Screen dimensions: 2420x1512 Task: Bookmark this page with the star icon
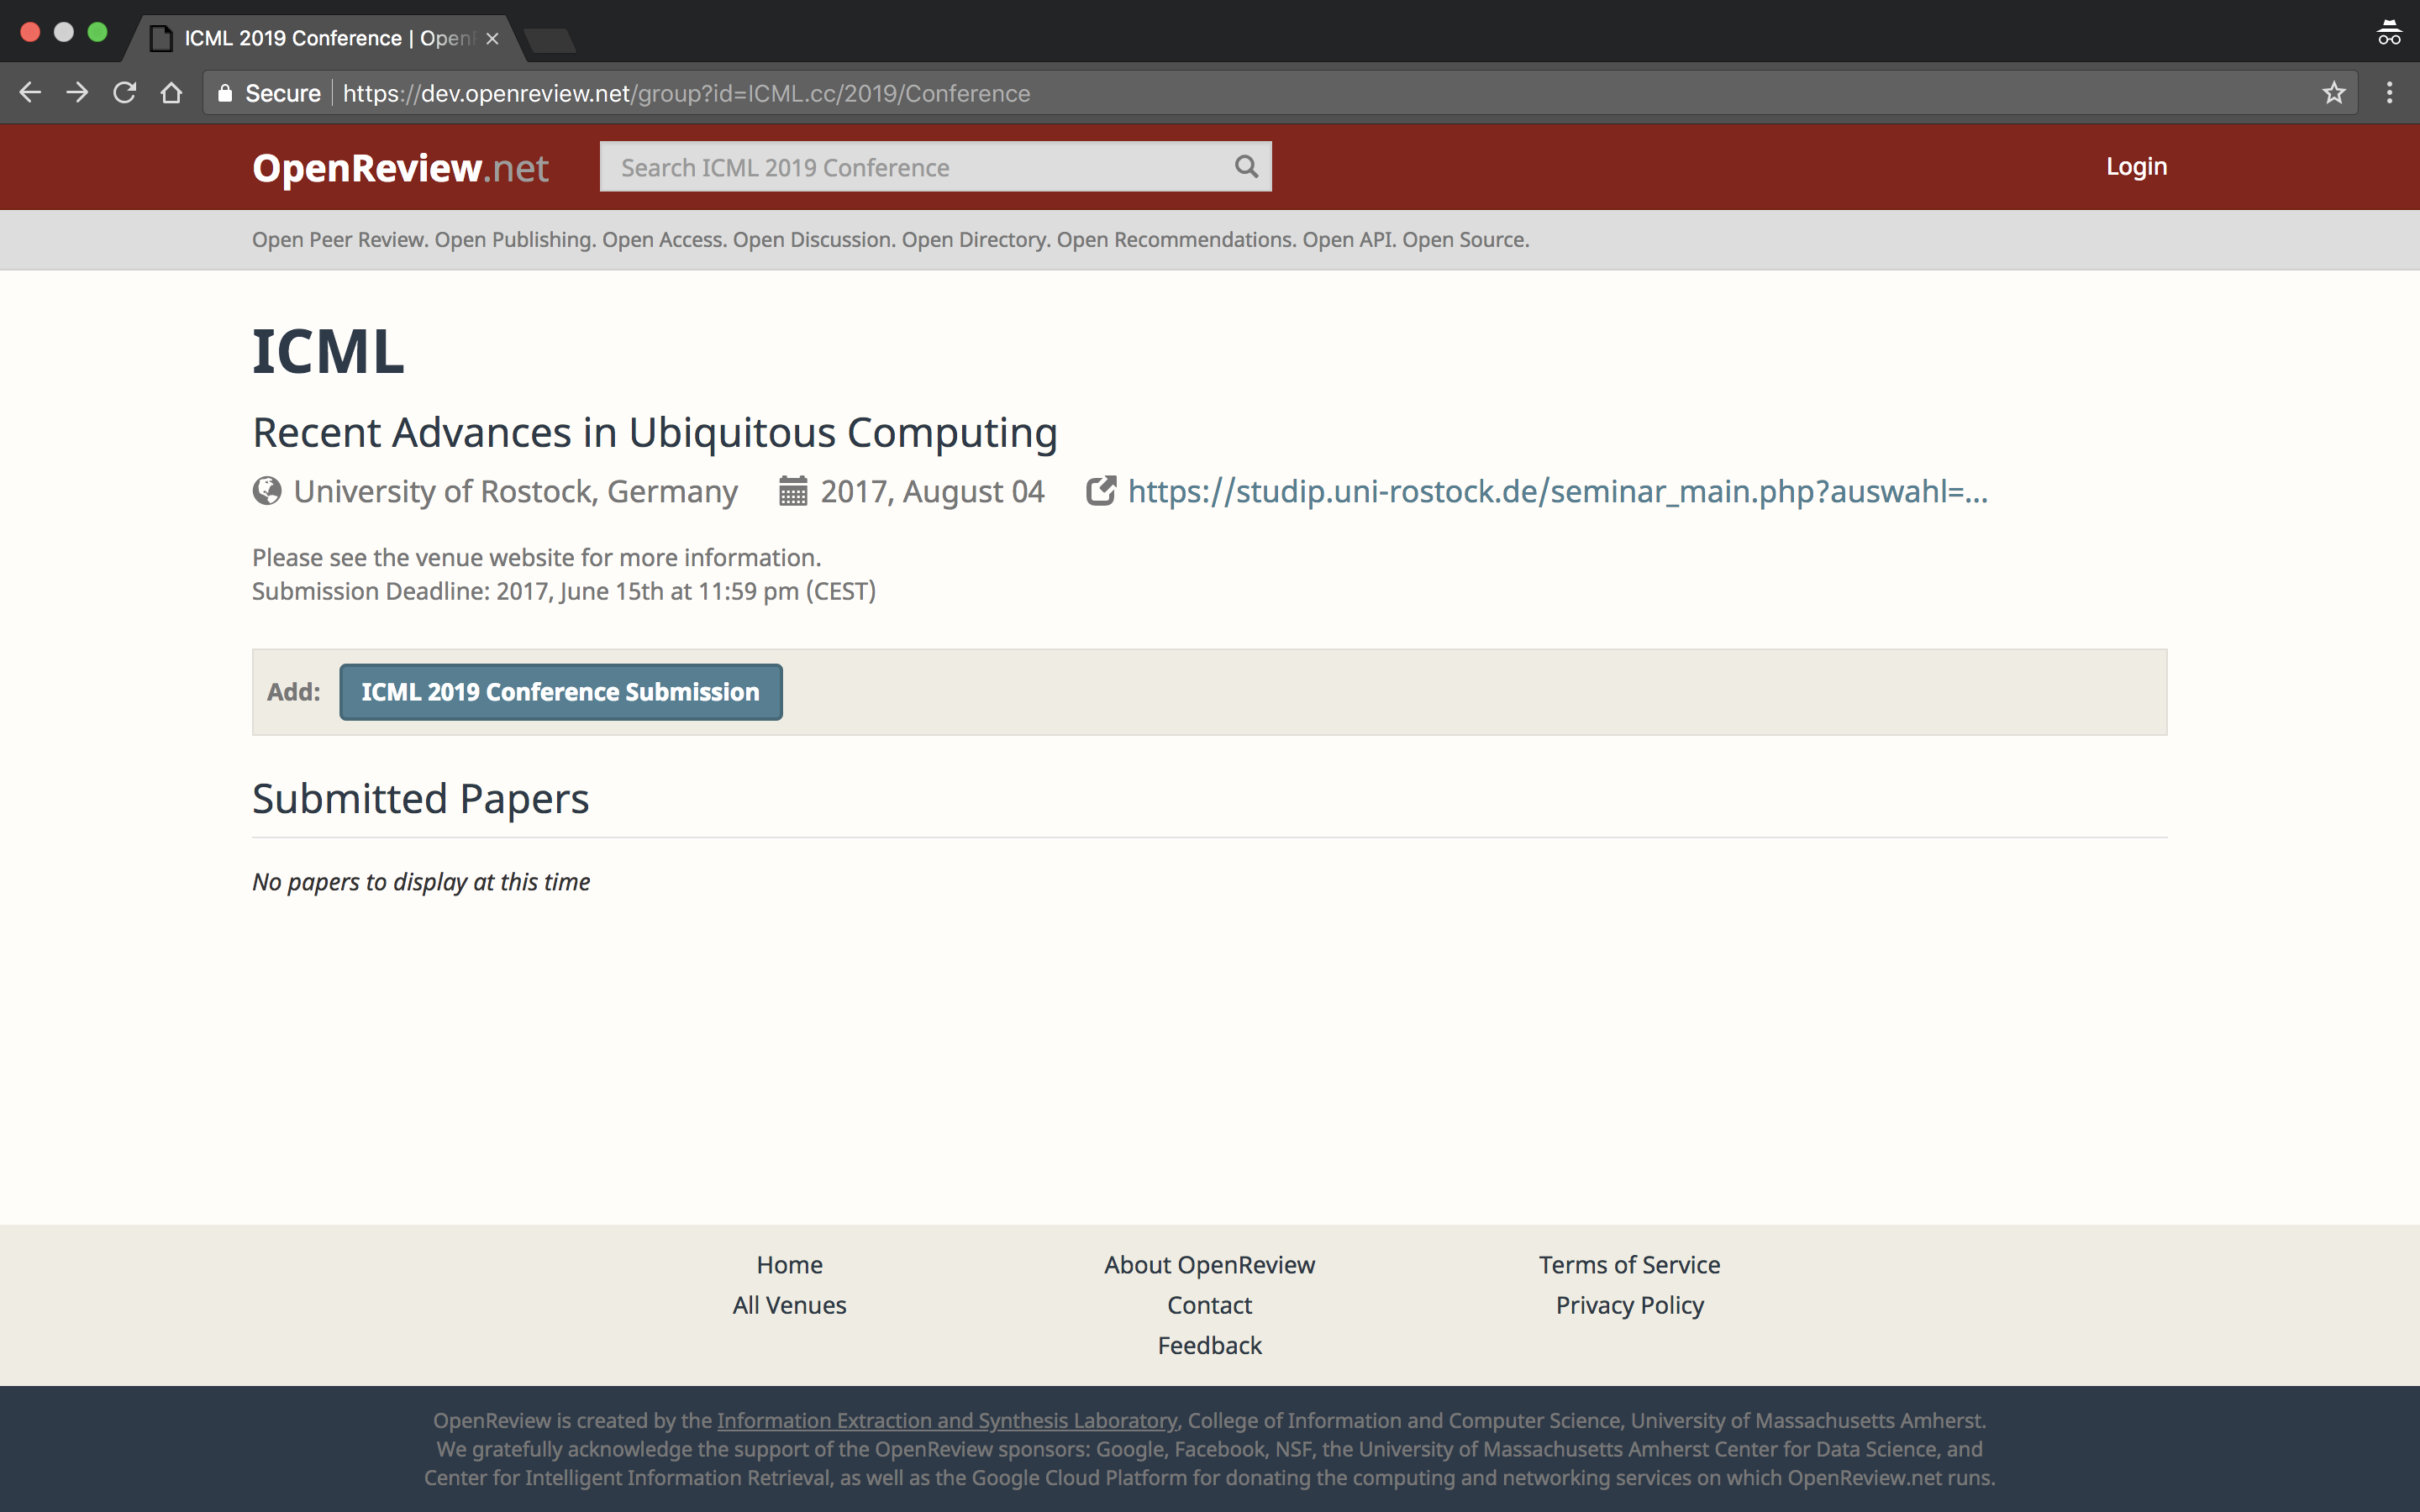(2334, 93)
